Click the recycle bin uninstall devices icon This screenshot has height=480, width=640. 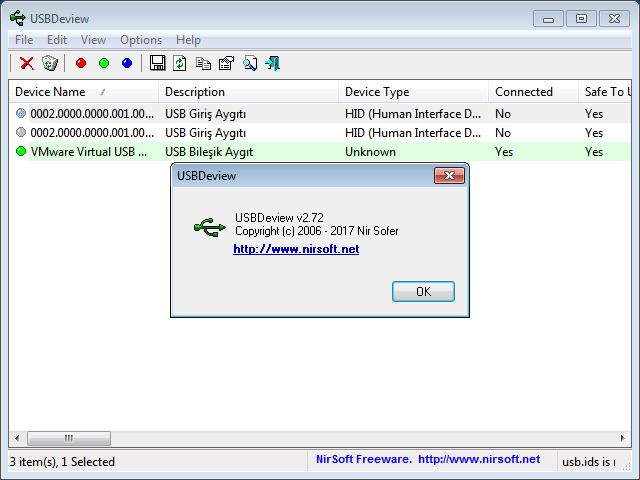pyautogui.click(x=50, y=63)
